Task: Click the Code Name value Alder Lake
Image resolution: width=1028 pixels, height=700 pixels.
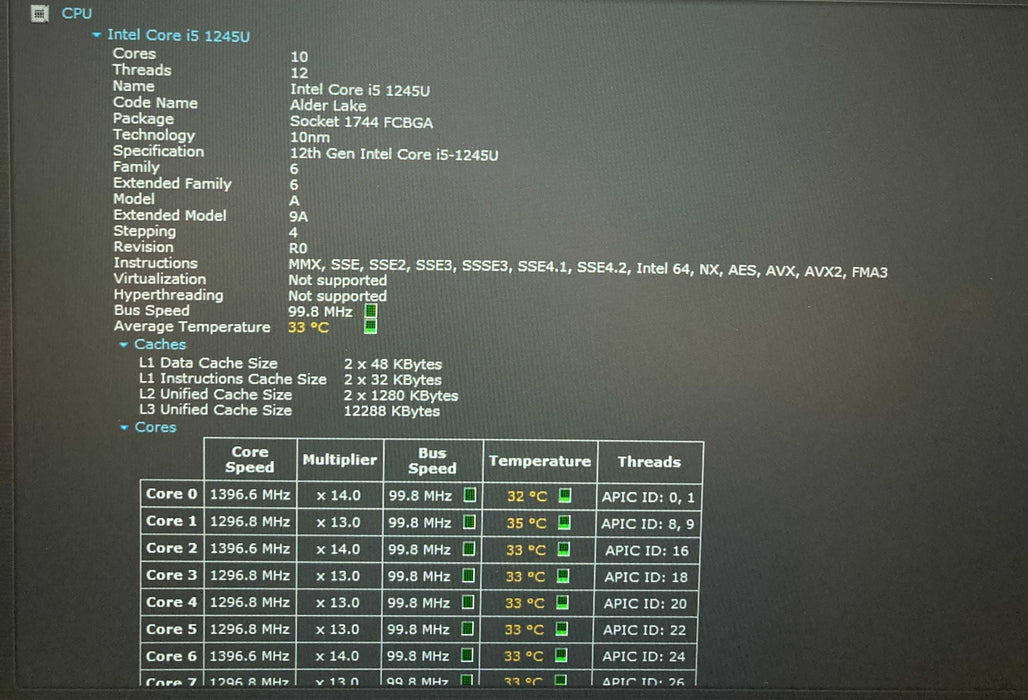Action: pos(328,106)
